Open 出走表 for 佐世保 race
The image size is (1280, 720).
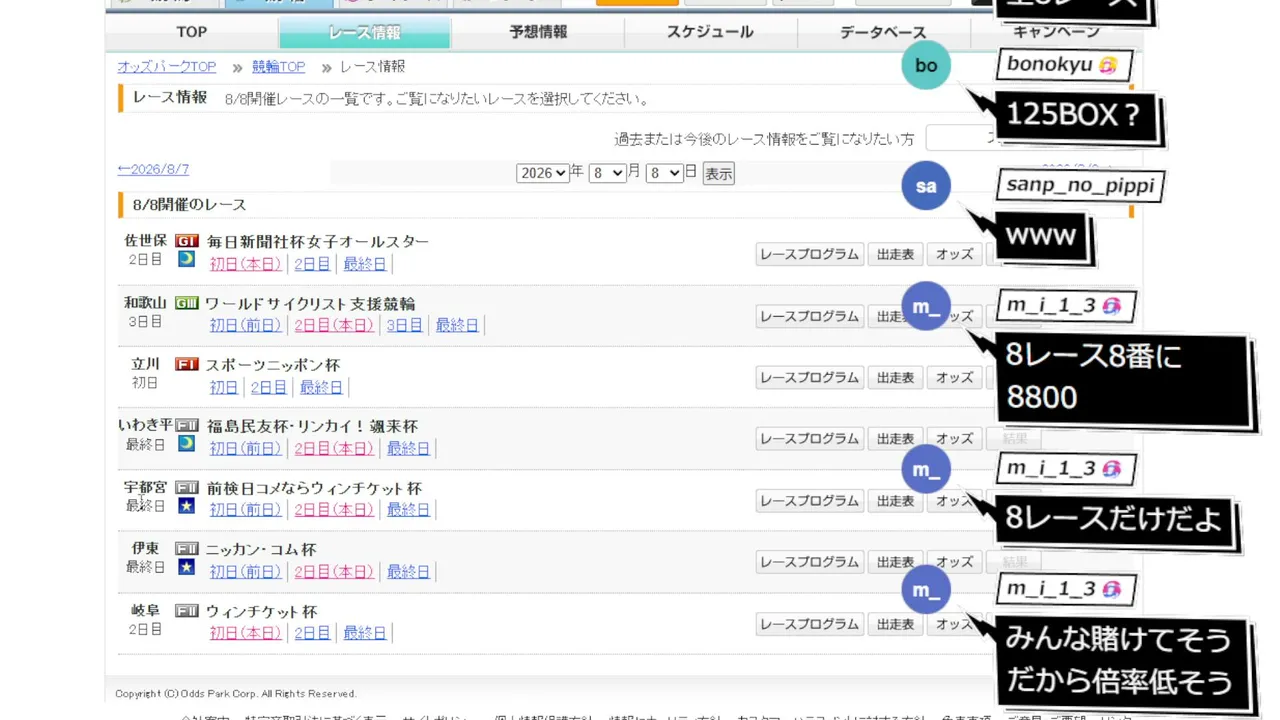pyautogui.click(x=895, y=254)
